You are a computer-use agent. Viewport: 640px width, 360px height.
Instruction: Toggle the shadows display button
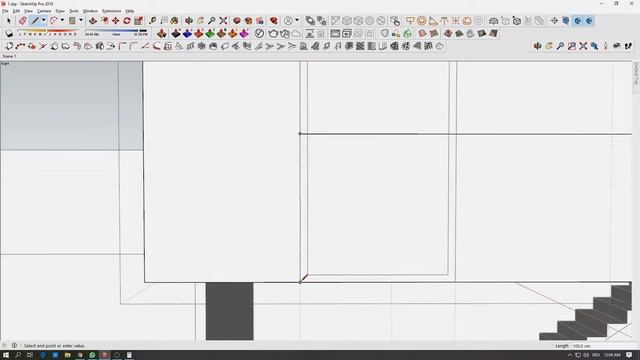[9, 33]
